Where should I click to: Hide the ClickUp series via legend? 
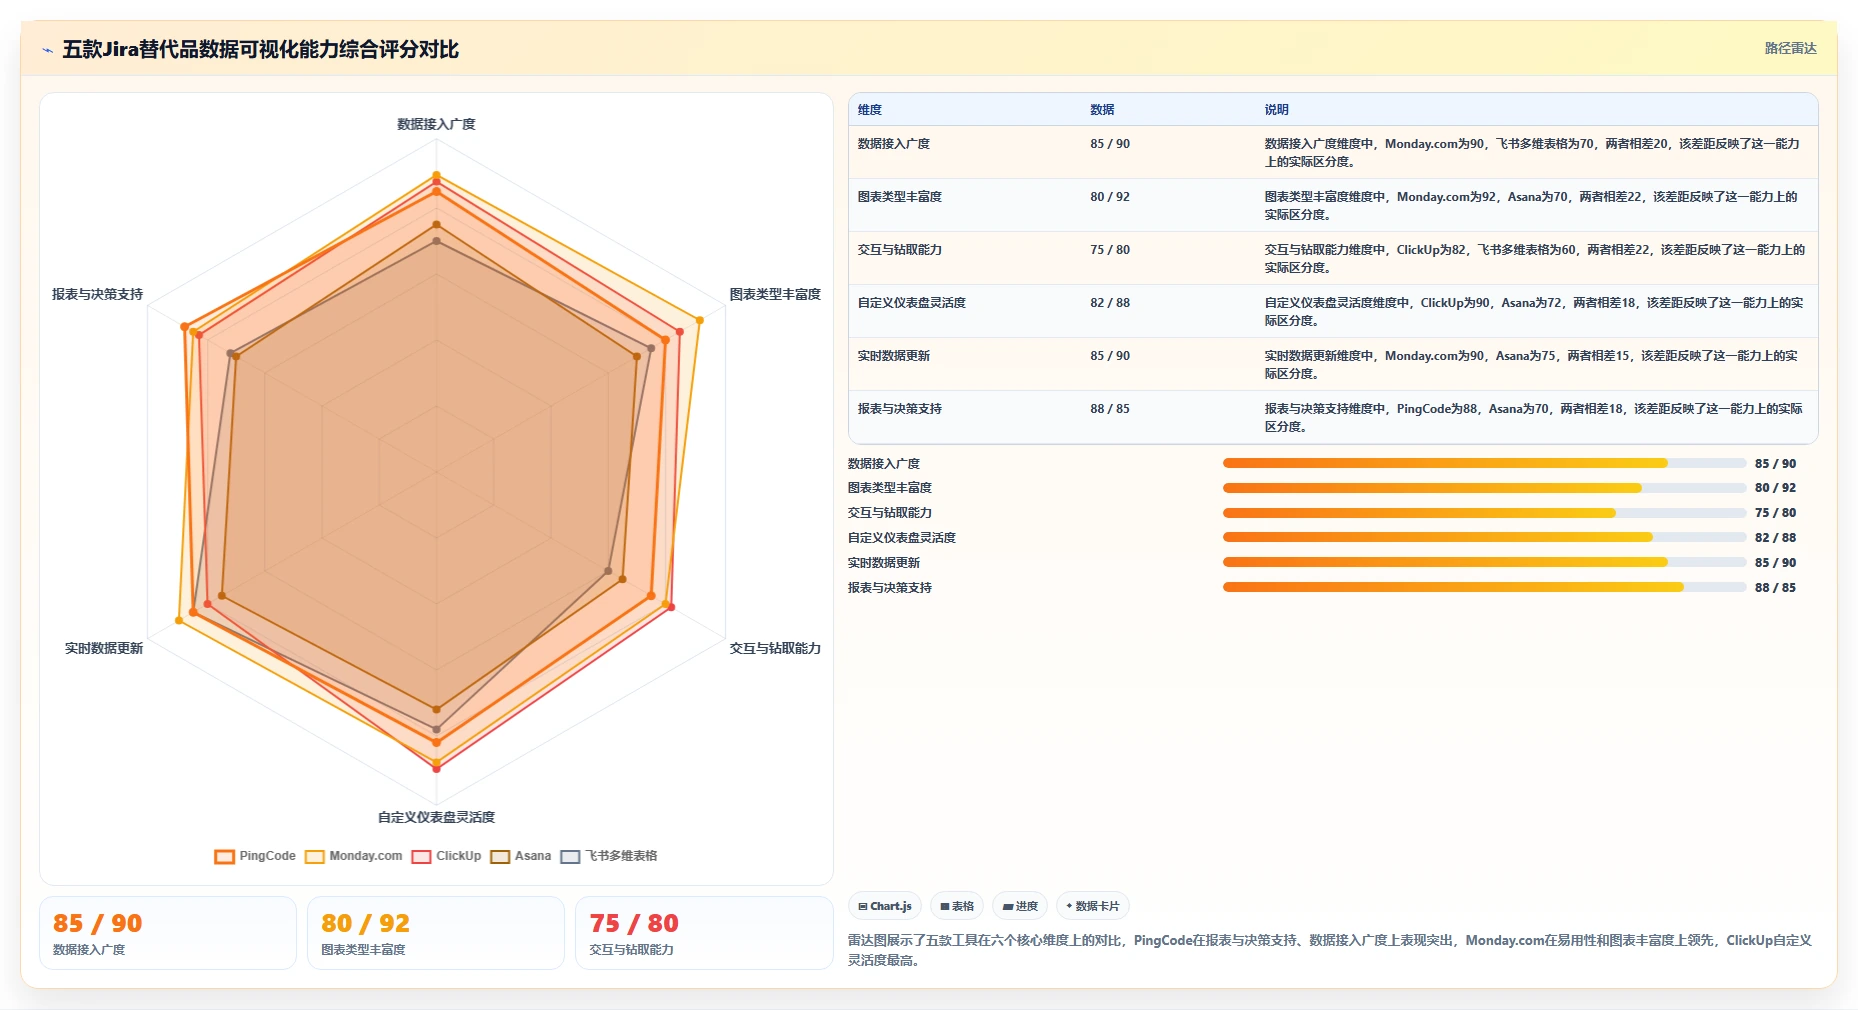446,856
